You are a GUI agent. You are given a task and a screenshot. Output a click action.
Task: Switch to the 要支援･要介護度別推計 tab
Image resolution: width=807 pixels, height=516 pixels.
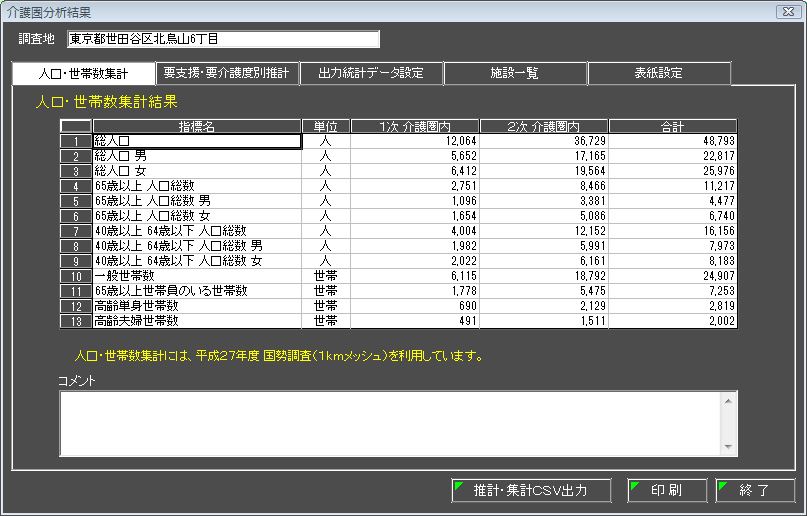(227, 73)
